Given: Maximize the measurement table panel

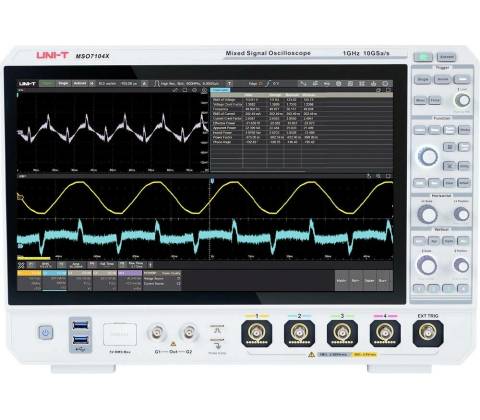Looking at the screenshot, I should coord(388,90).
